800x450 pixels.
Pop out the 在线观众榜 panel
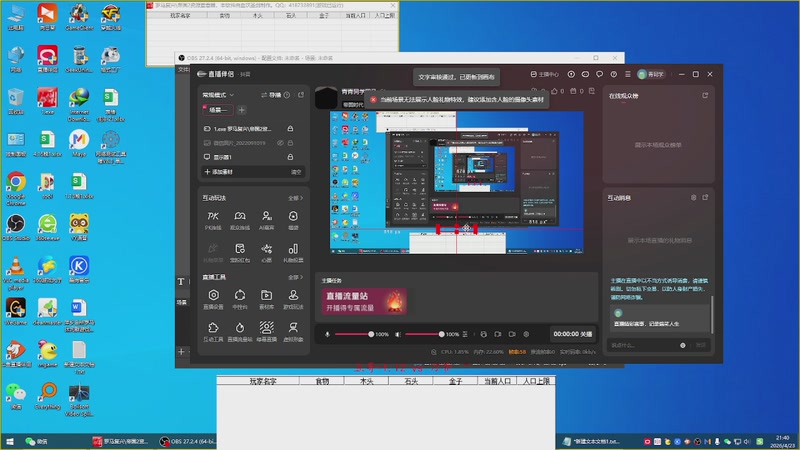pyautogui.click(x=705, y=95)
